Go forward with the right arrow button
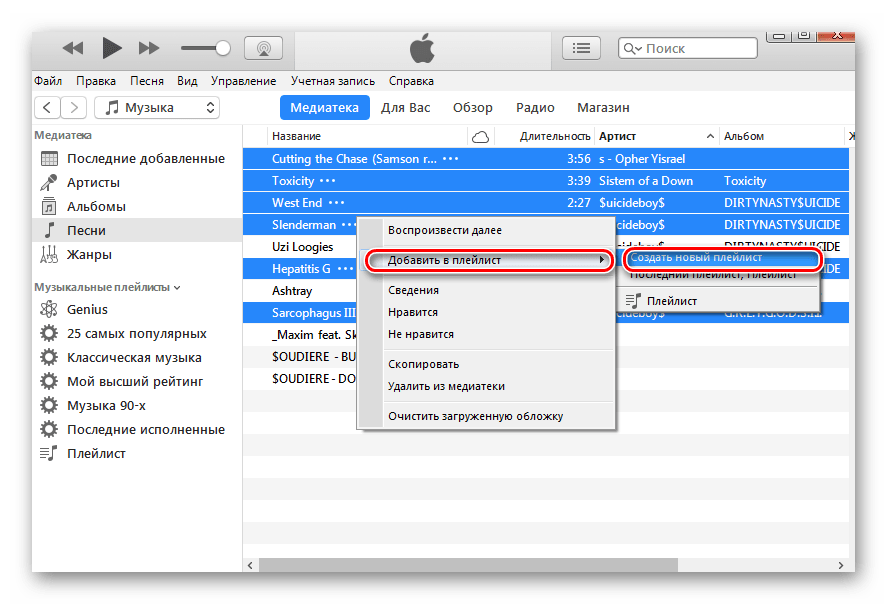The image size is (887, 605). [x=74, y=108]
